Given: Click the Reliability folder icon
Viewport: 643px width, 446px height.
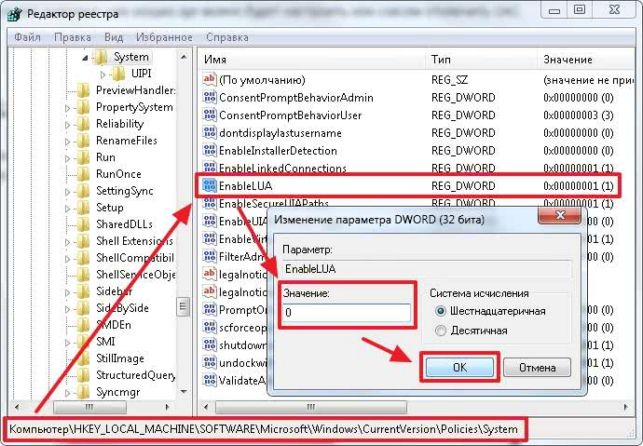Looking at the screenshot, I should click(x=82, y=124).
